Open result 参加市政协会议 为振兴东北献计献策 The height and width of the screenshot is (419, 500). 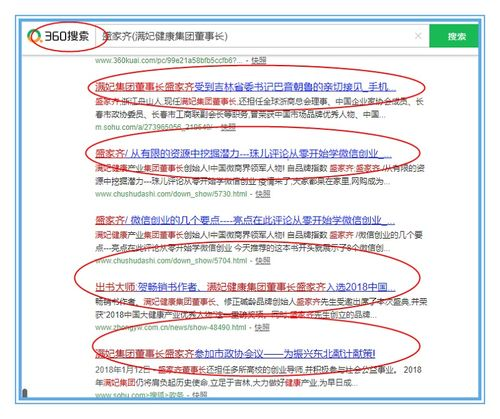pos(235,354)
